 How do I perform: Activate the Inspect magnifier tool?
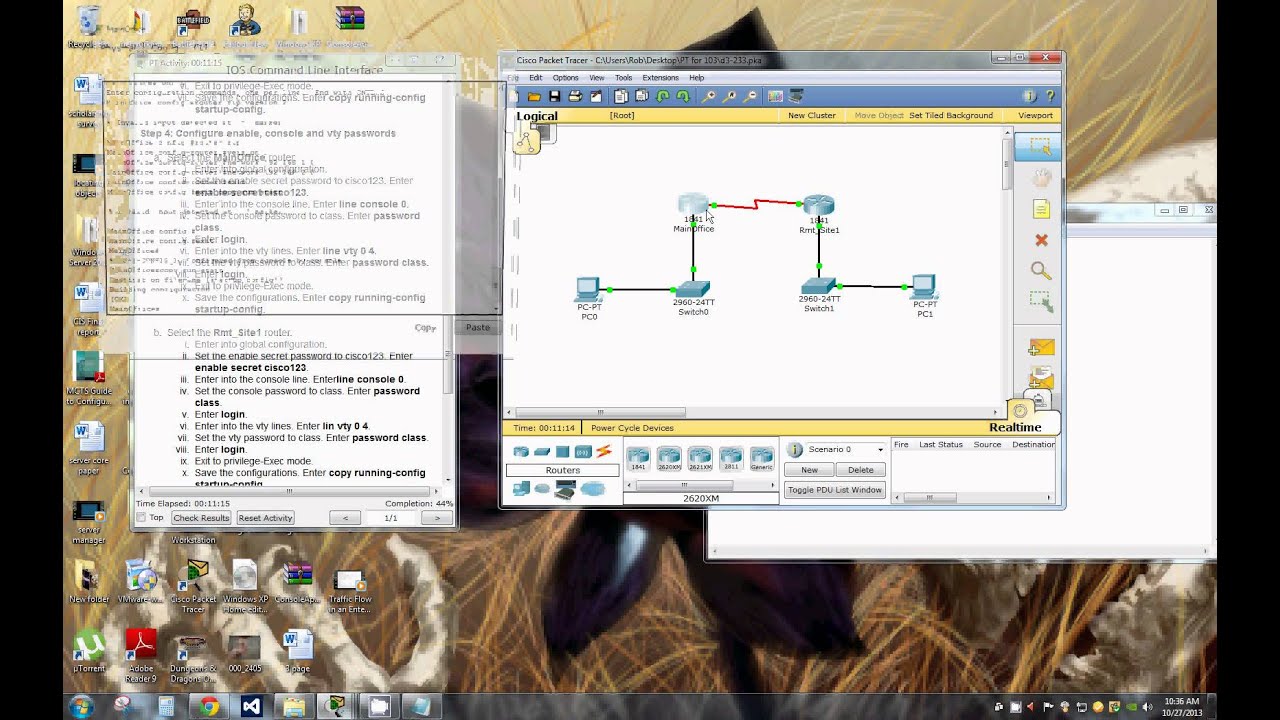point(1040,271)
